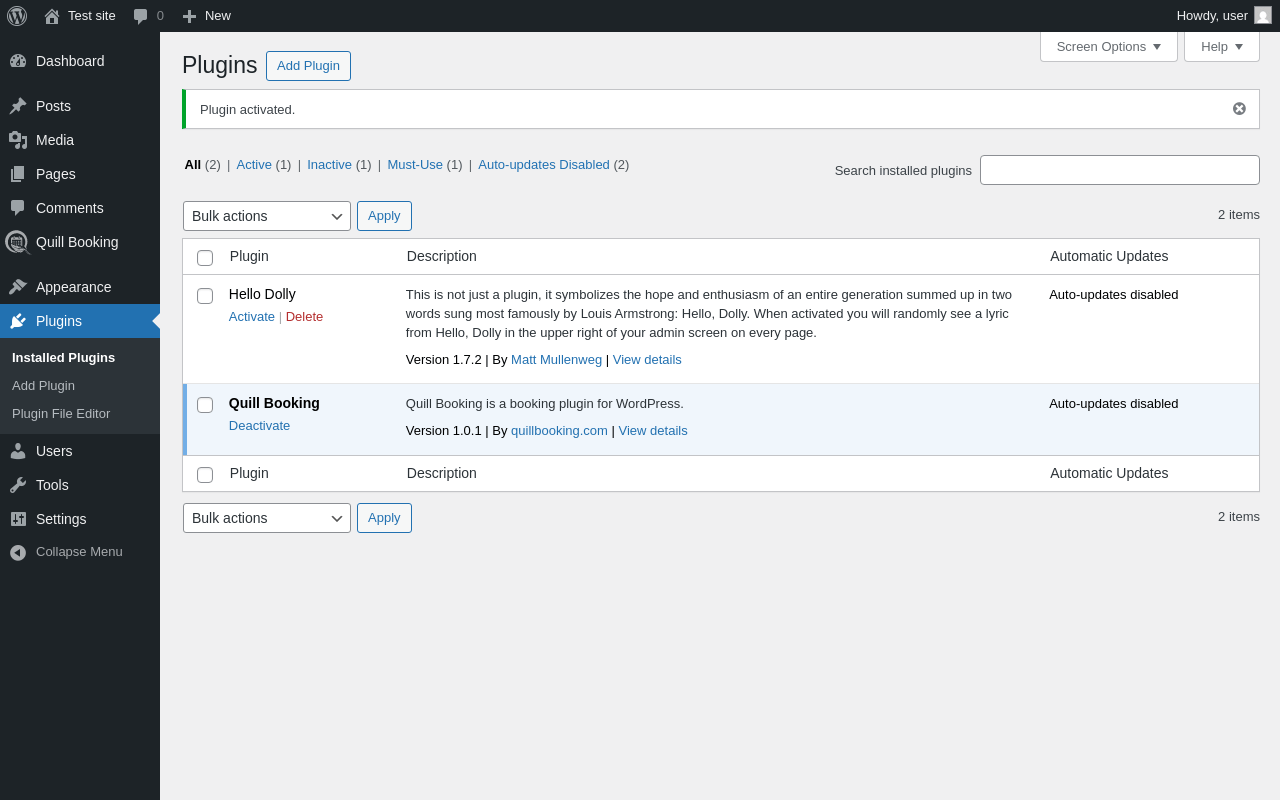Click the top Apply button
1280x800 pixels.
pyautogui.click(x=384, y=216)
